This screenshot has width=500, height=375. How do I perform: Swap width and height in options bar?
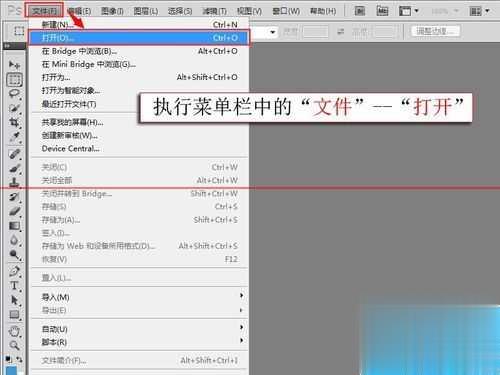coord(340,31)
